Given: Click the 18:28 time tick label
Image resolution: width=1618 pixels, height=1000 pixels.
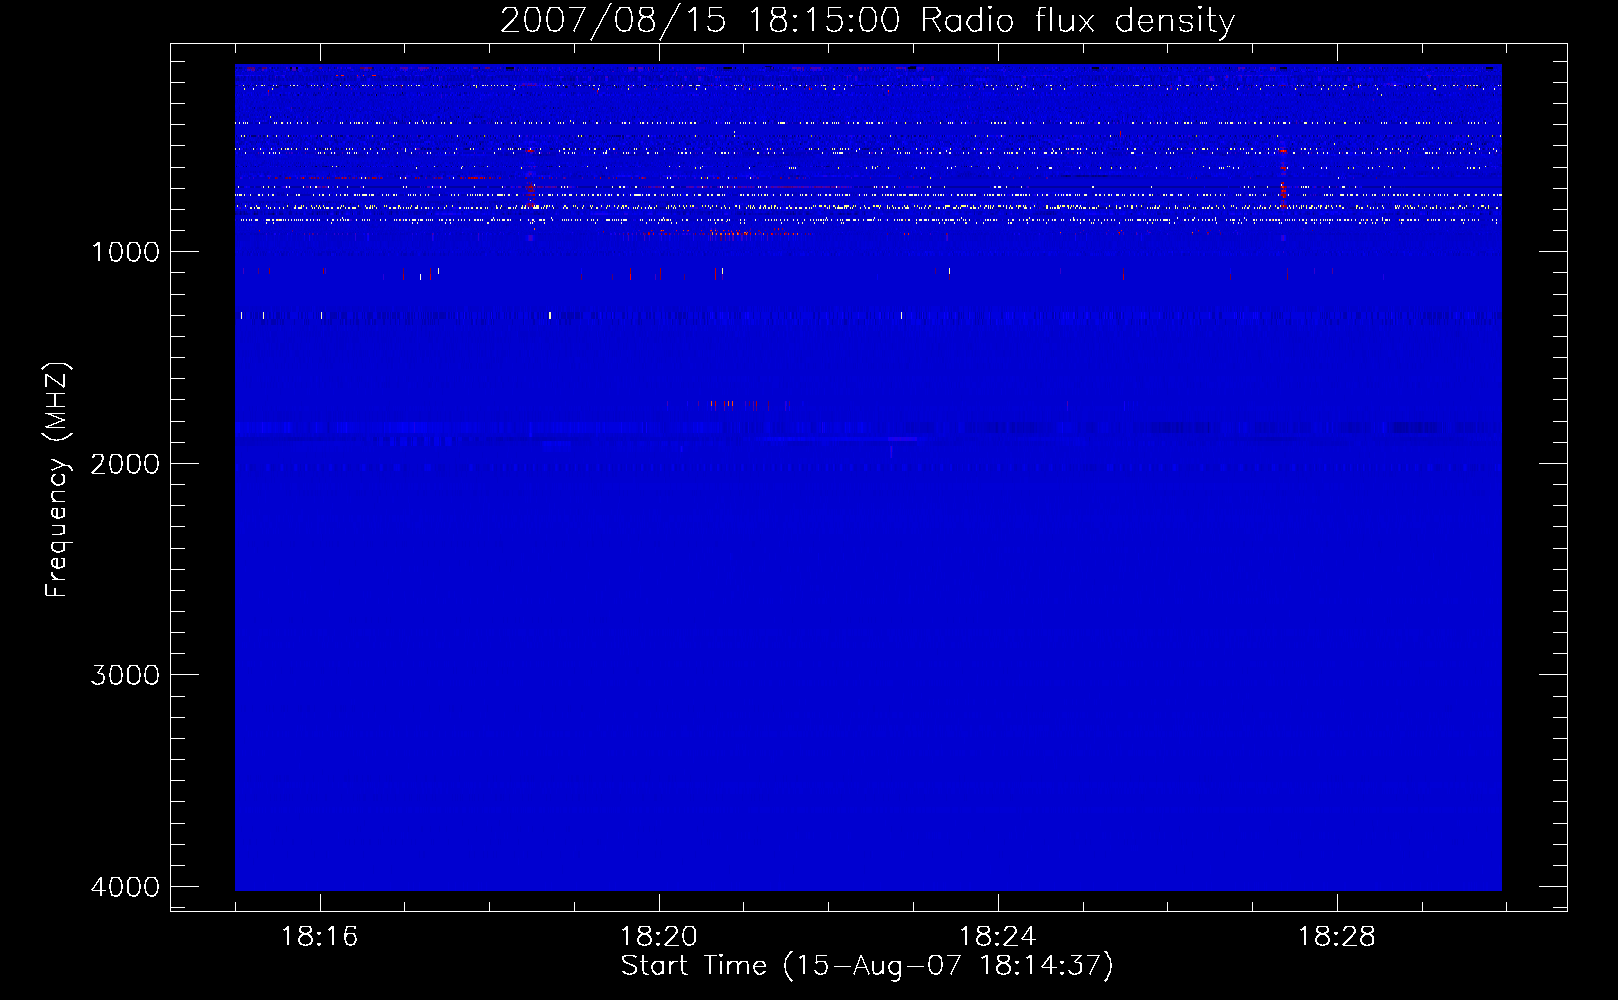Looking at the screenshot, I should click(1336, 937).
